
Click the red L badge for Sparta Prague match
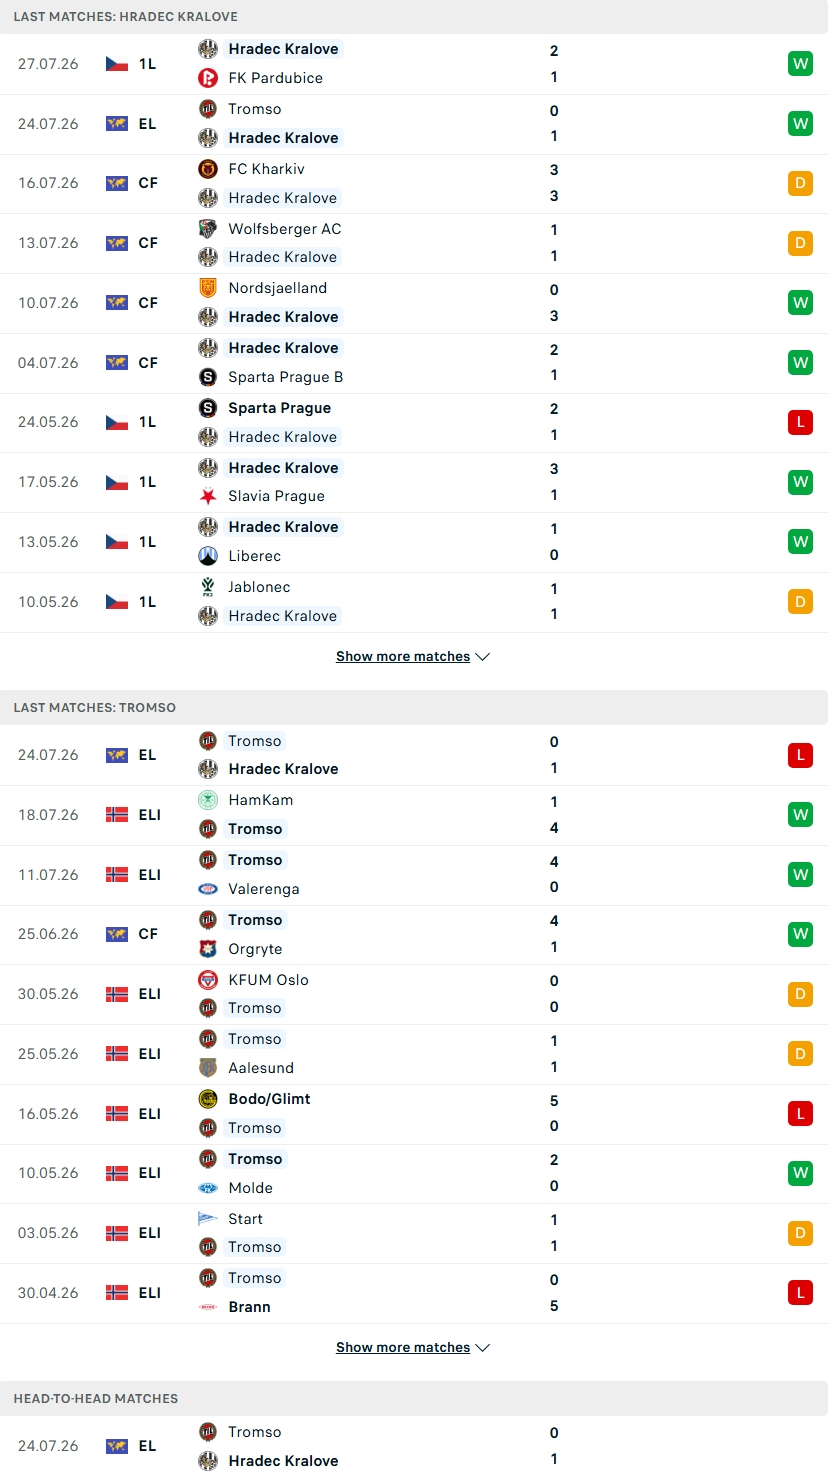(800, 422)
